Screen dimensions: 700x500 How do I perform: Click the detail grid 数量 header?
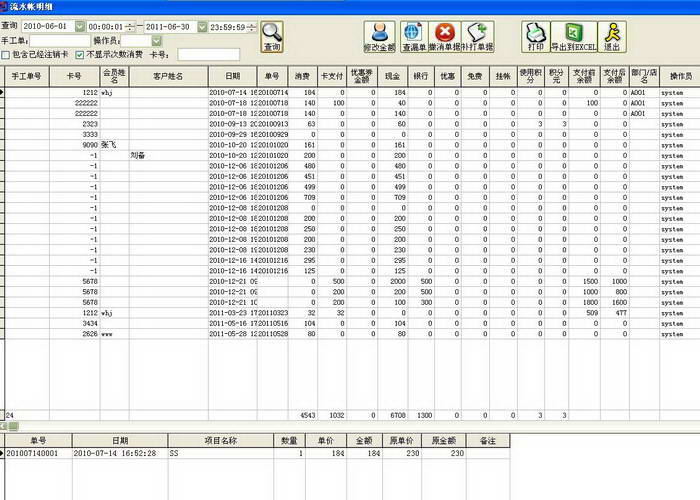289,441
